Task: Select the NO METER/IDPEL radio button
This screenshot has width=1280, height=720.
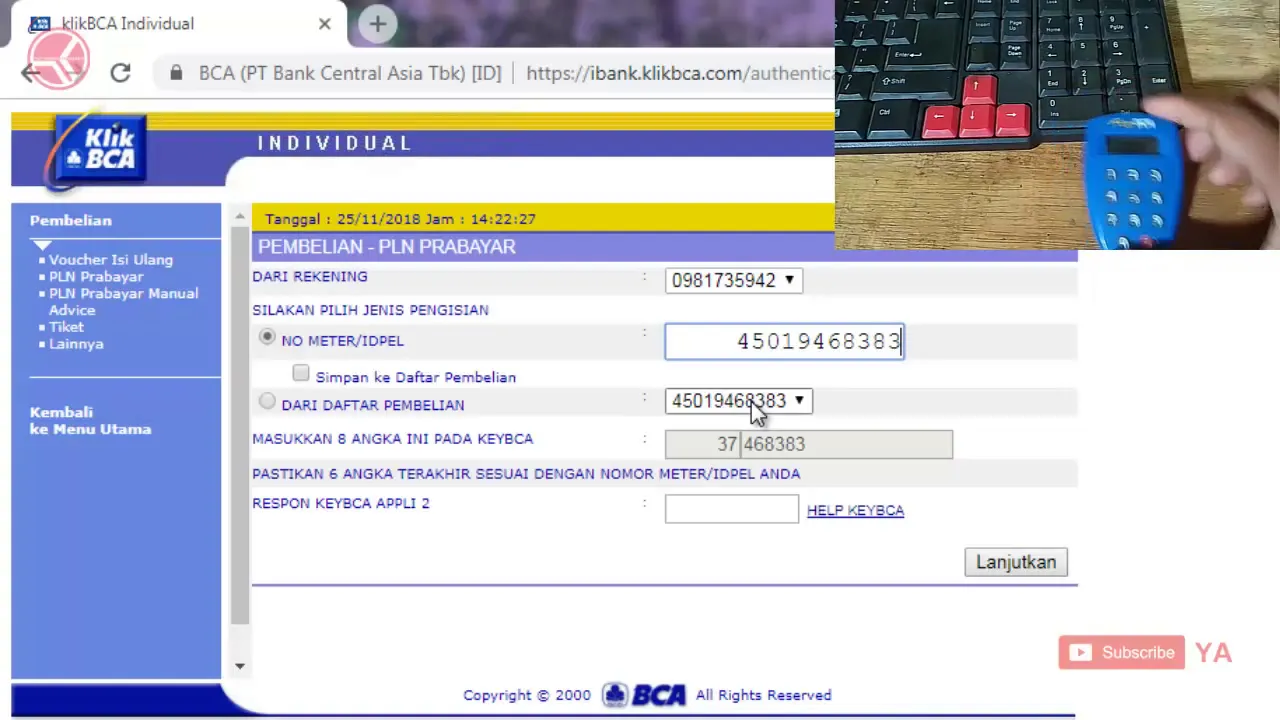Action: coord(267,338)
